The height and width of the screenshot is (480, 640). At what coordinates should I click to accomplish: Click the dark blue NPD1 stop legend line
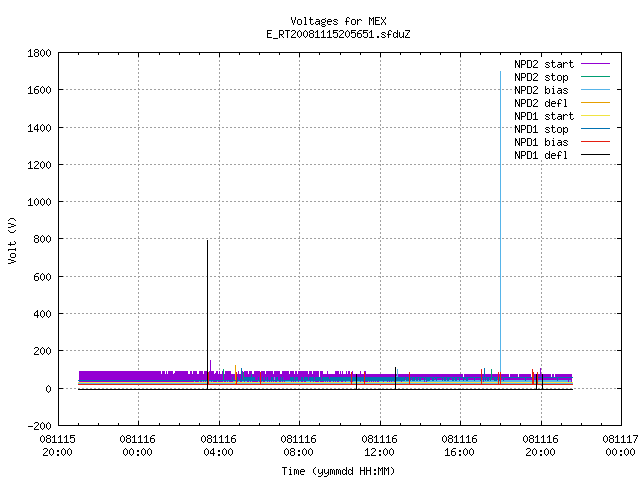point(596,129)
